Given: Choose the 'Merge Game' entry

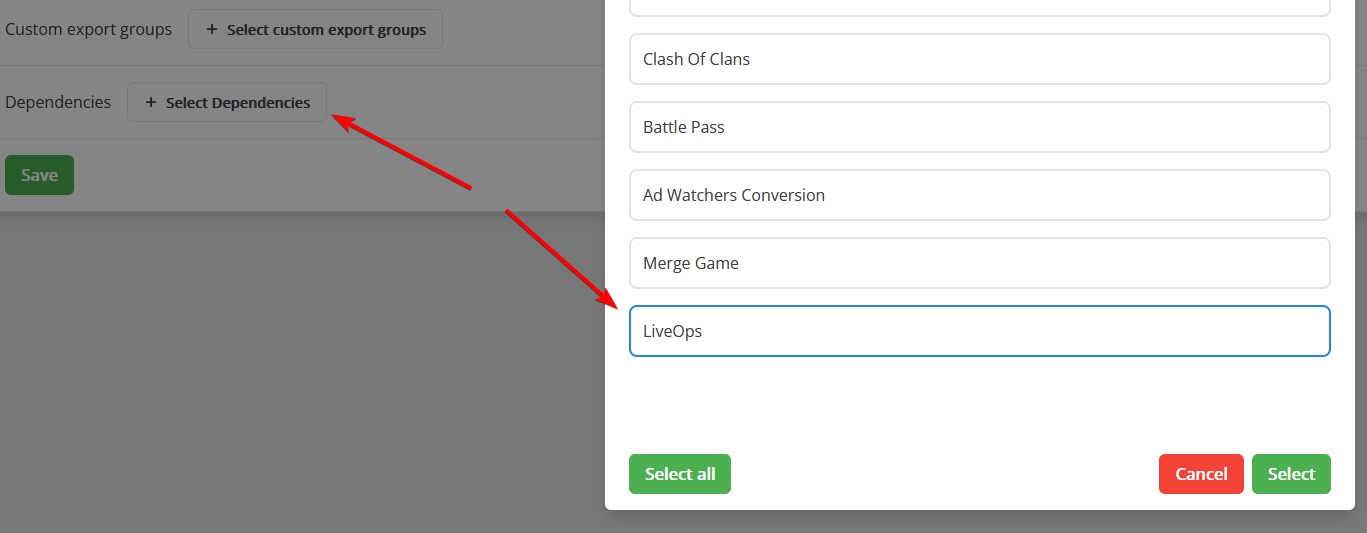Looking at the screenshot, I should [979, 263].
